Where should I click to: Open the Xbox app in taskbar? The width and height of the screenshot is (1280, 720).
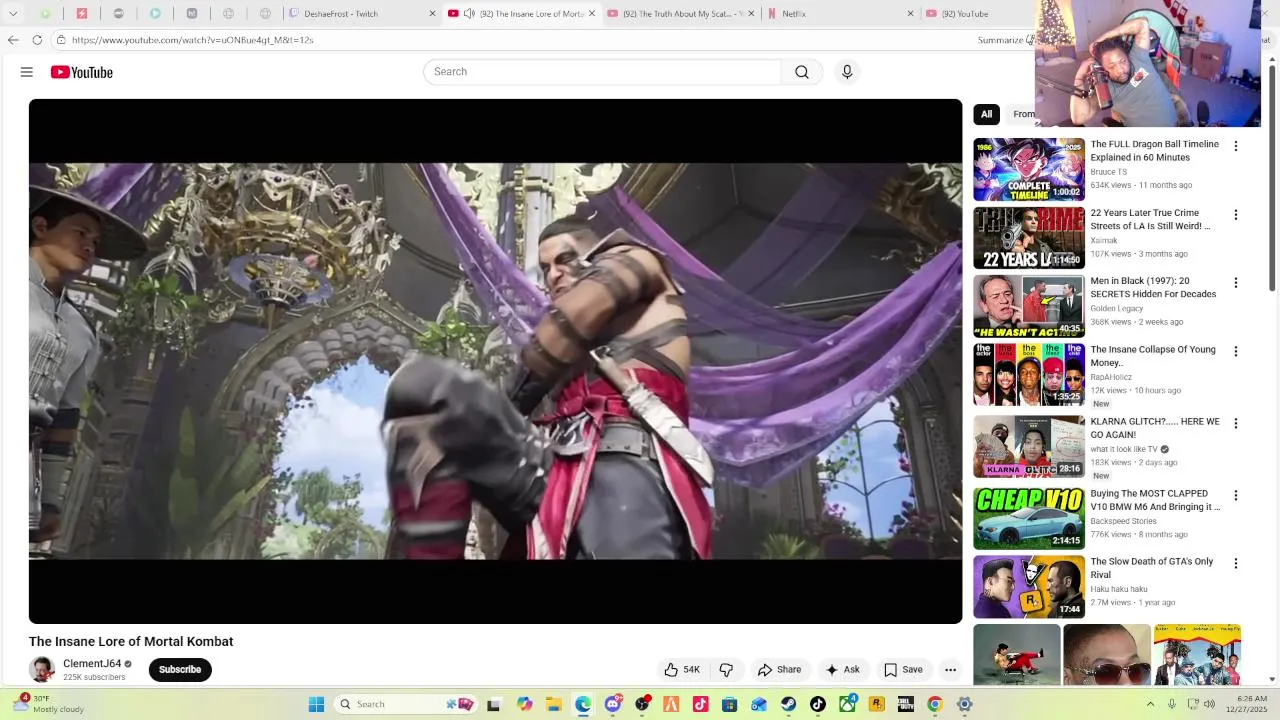[x=847, y=704]
